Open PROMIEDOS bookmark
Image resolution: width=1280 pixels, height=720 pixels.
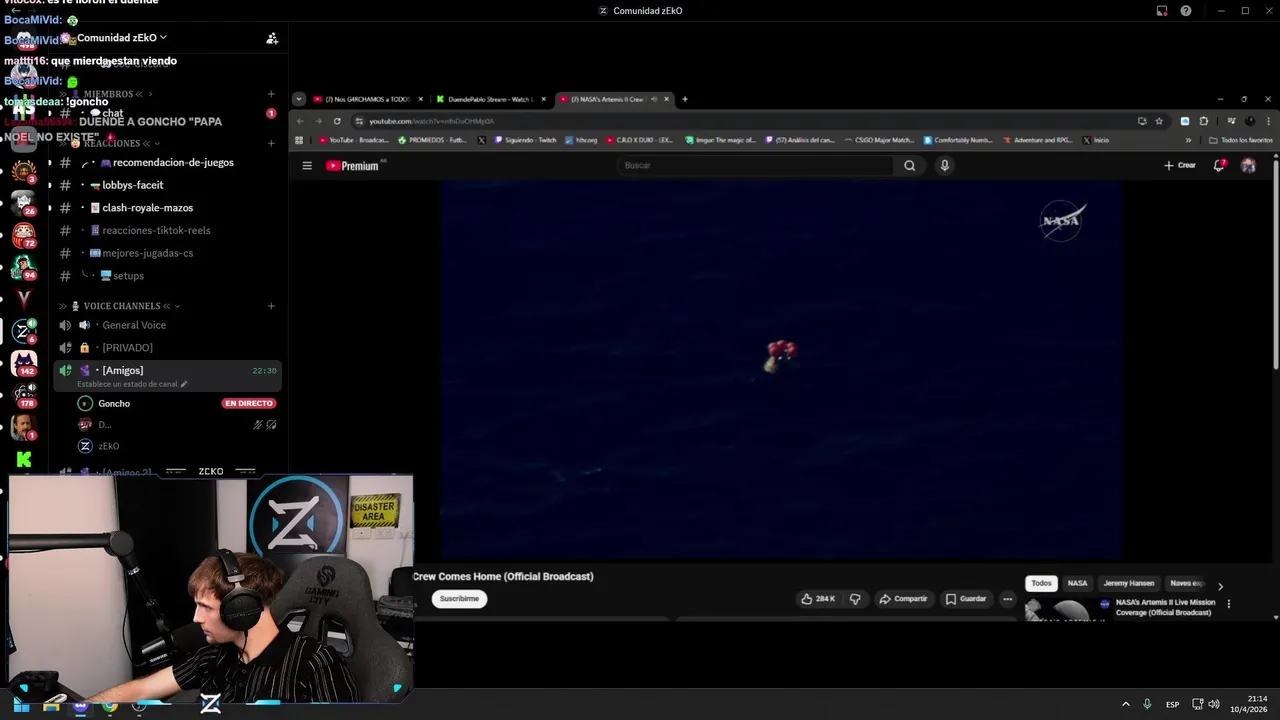pyautogui.click(x=432, y=140)
